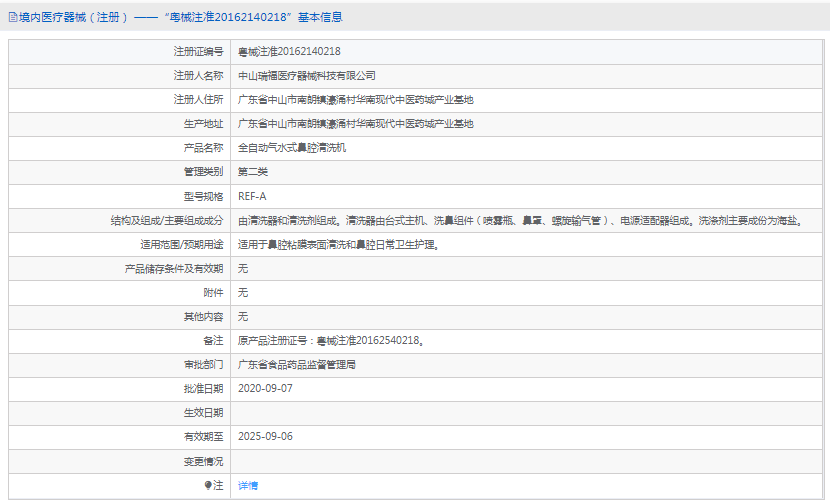
Task: Click the 生产地址 row label
Action: pos(203,124)
